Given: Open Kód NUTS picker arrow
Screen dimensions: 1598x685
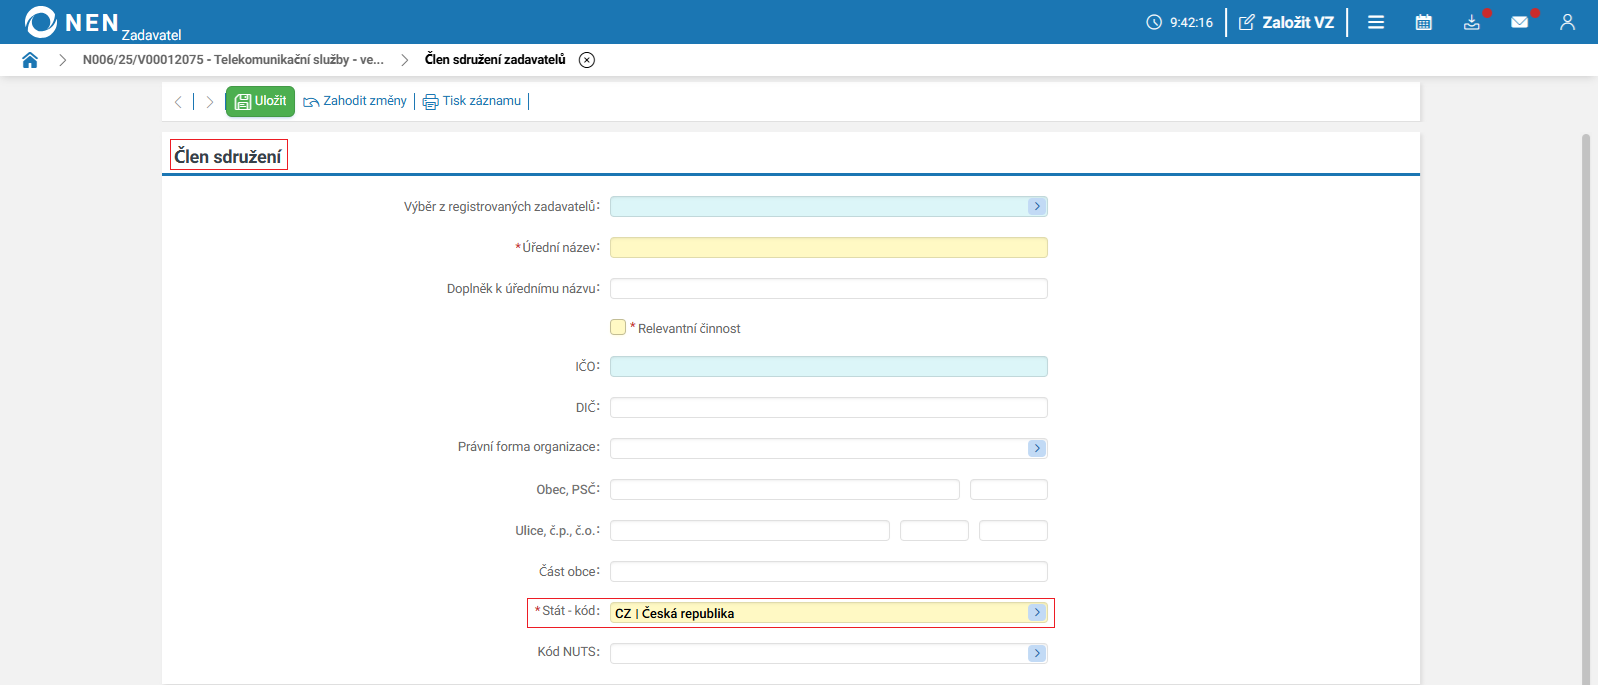Looking at the screenshot, I should click(x=1037, y=653).
